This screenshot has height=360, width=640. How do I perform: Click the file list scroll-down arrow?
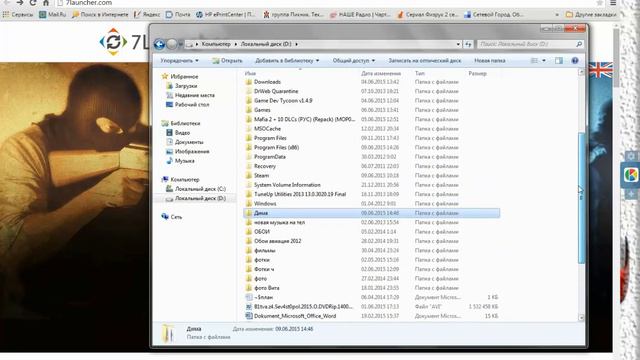point(581,318)
